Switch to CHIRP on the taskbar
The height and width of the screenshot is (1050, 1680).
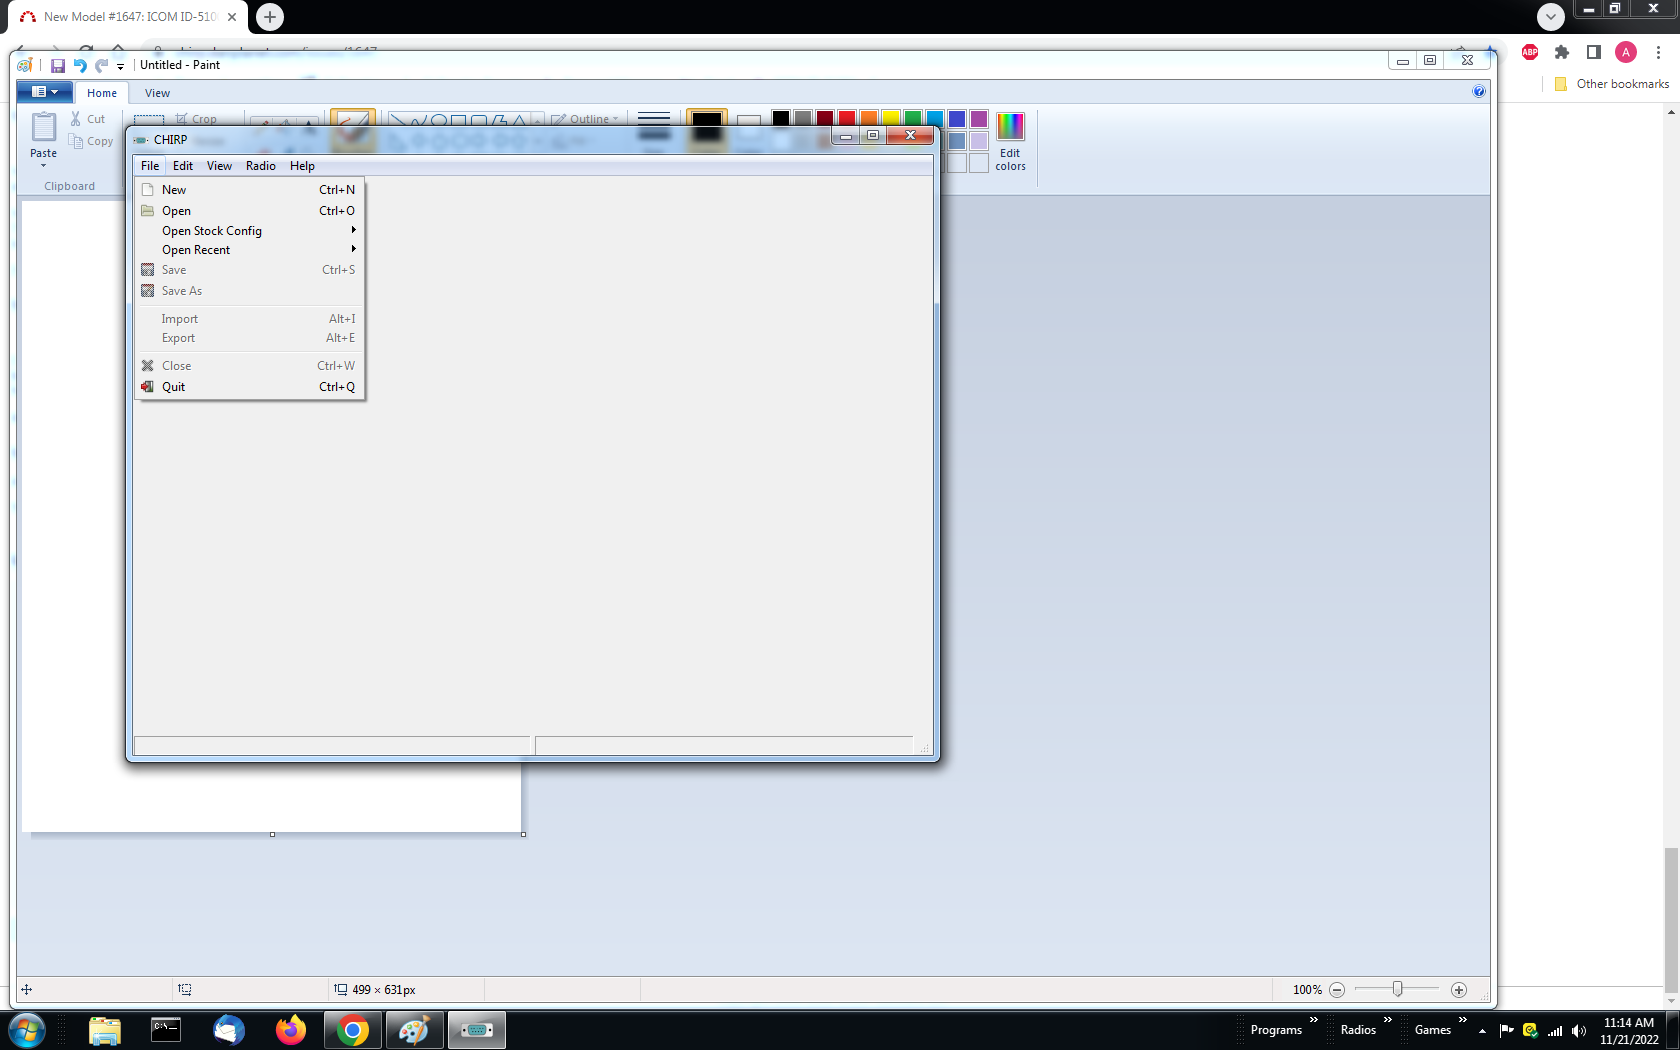[476, 1030]
